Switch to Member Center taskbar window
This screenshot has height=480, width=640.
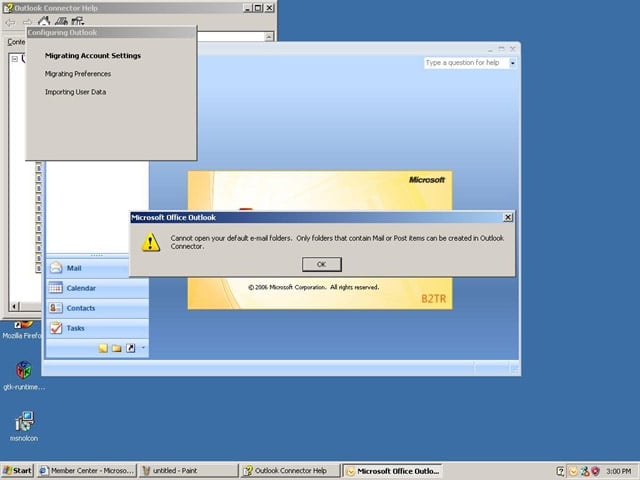tap(87, 471)
